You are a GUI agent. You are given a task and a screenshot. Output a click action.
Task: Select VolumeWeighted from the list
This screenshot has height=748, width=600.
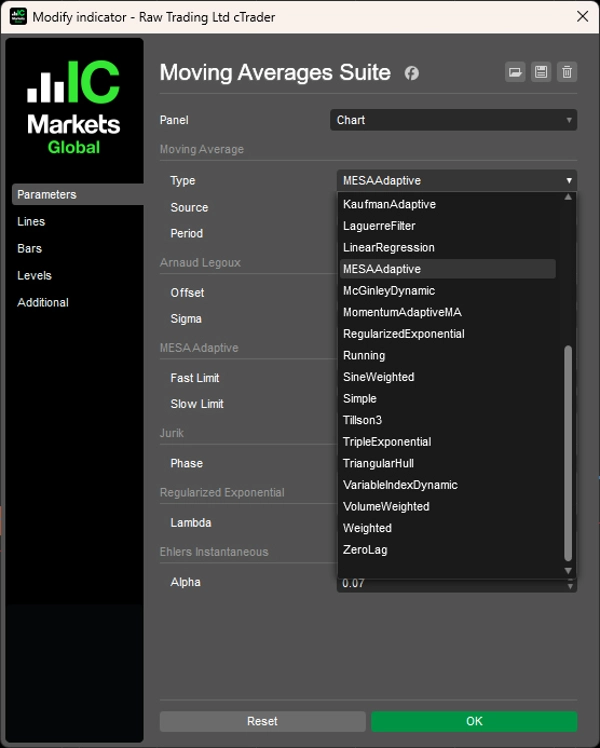click(448, 506)
